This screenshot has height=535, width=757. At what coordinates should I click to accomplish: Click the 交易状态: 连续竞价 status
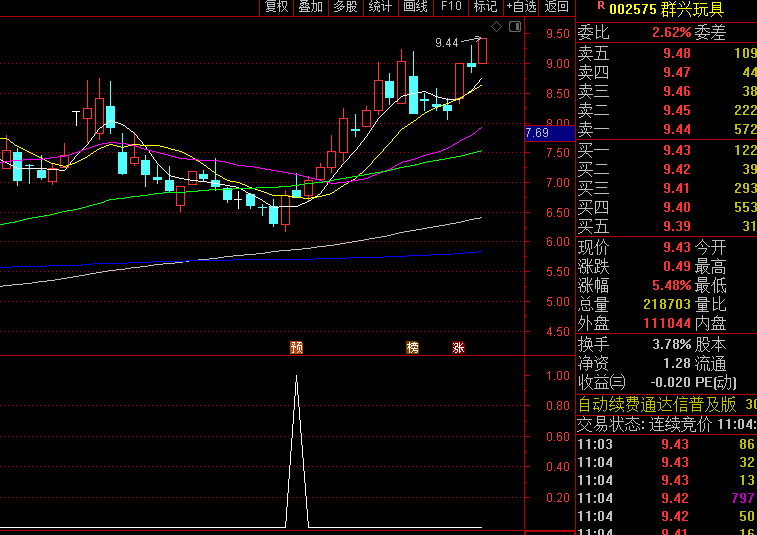(x=645, y=424)
